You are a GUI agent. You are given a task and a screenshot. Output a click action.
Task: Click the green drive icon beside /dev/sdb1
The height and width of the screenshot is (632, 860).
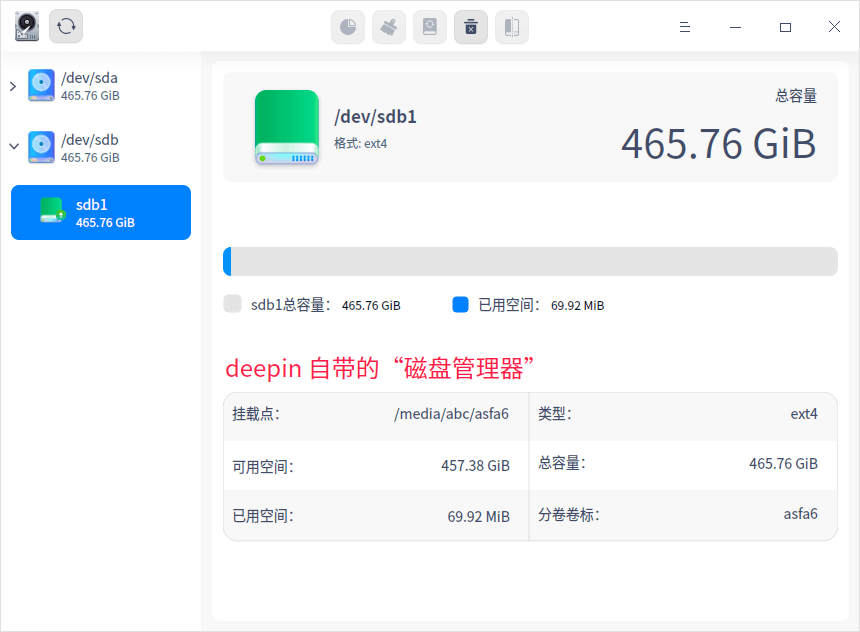[286, 127]
